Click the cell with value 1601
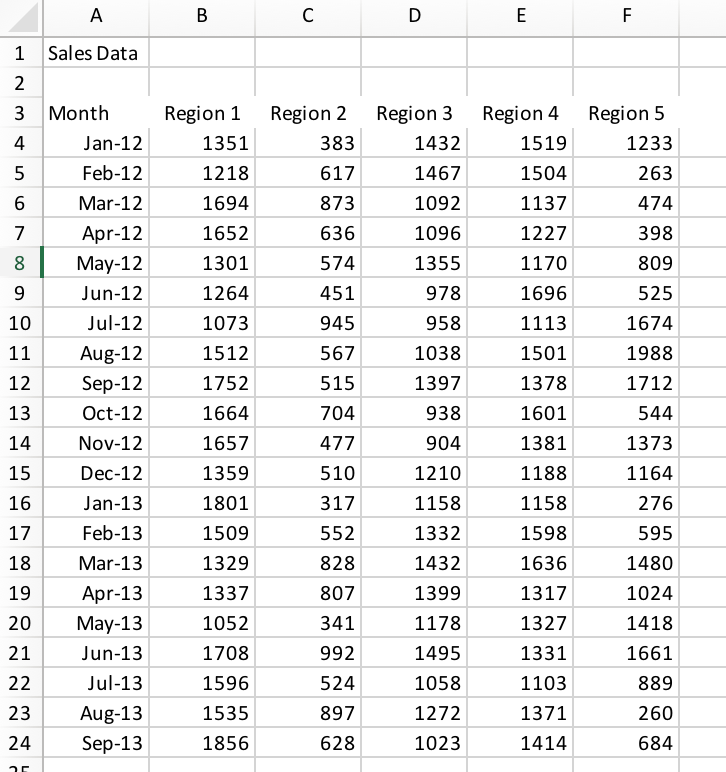This screenshot has width=726, height=772. click(x=520, y=413)
